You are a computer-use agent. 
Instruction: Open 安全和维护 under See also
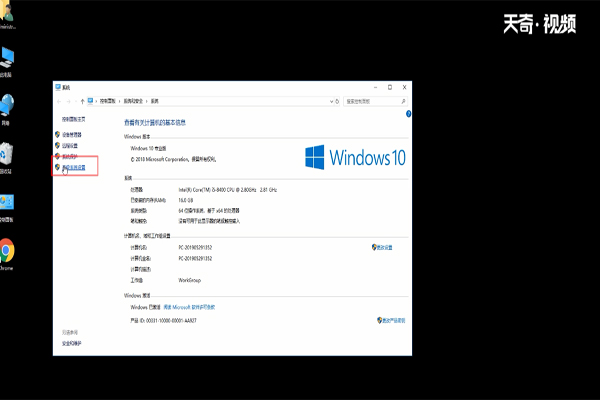tap(72, 344)
